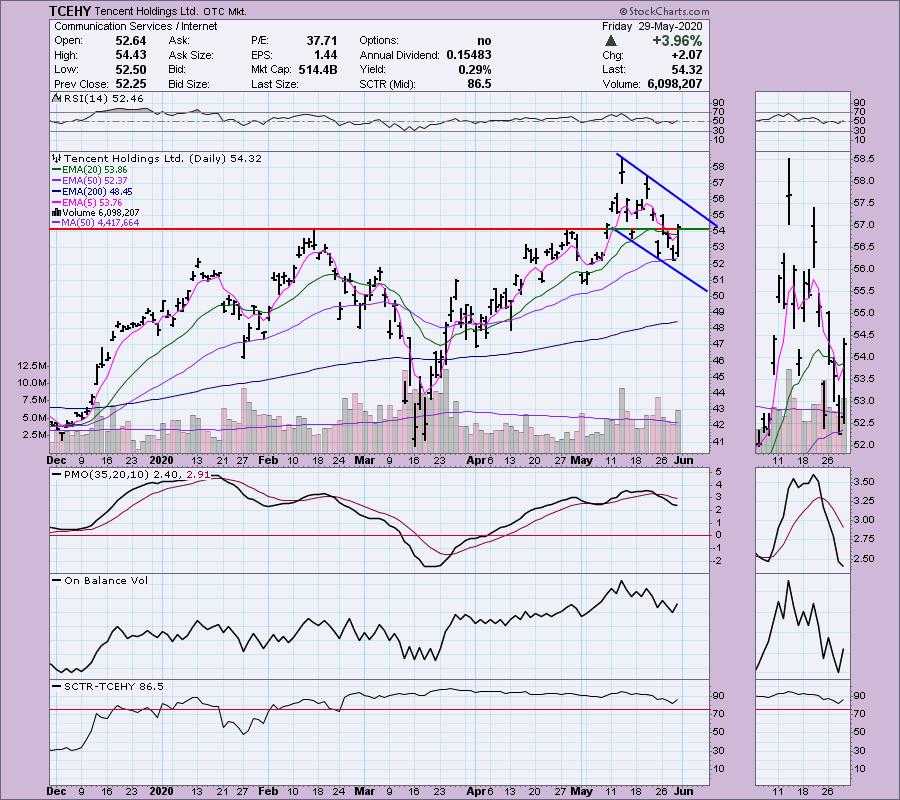Click the Yield value 0.29%

pyautogui.click(x=475, y=69)
